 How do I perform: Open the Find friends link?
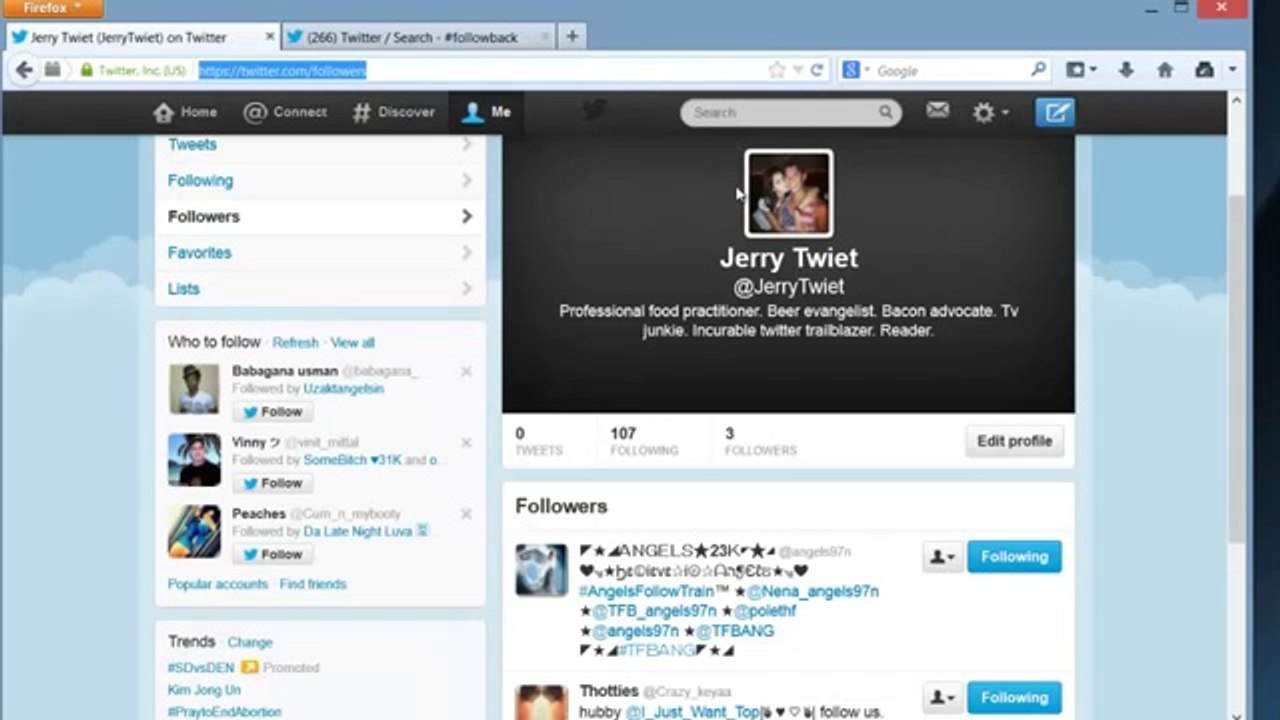click(x=313, y=584)
